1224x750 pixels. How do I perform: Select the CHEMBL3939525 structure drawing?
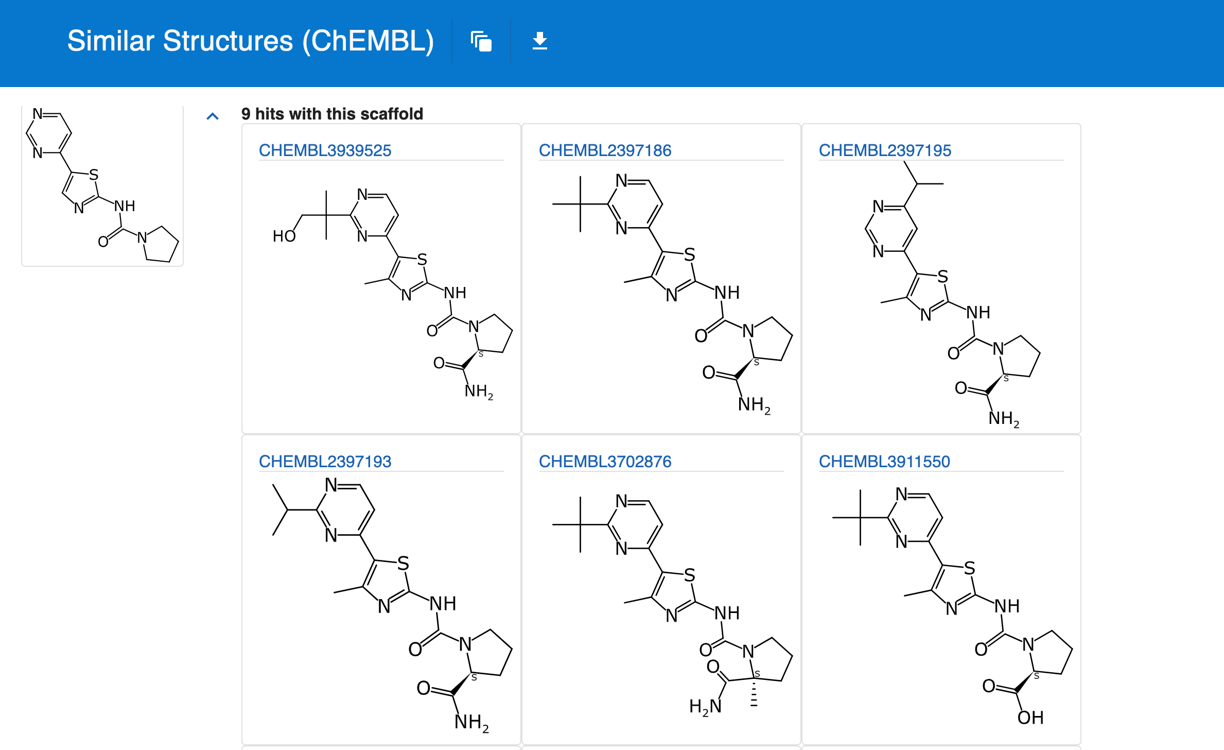point(380,290)
